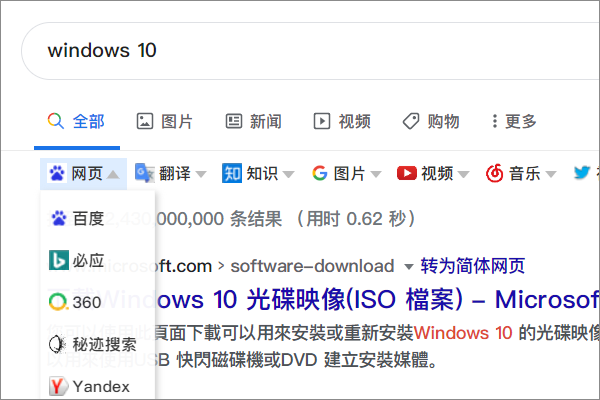Click the picture icon beside 图片 tab
600x400 pixels.
point(145,121)
